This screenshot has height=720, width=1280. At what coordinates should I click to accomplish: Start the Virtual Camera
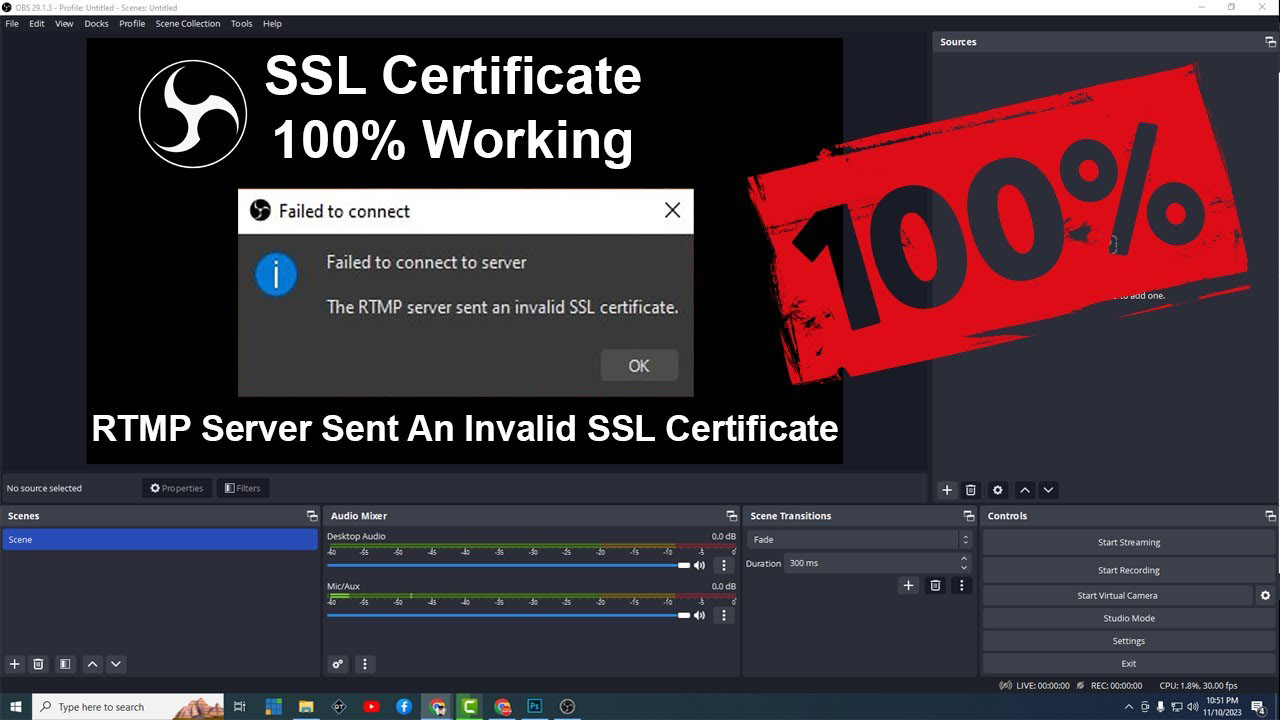tap(1117, 596)
